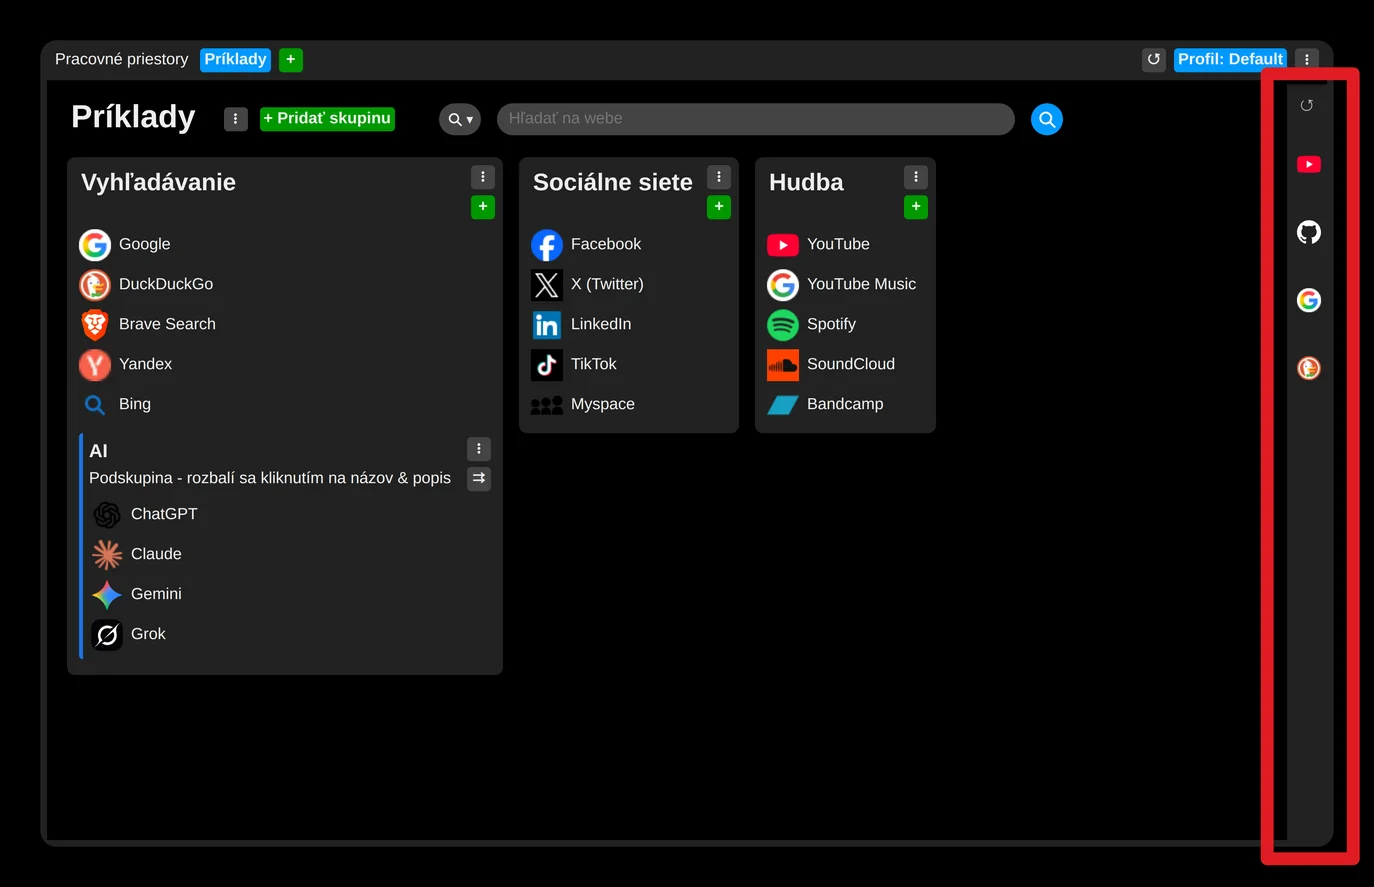Open the Google icon in the right sidebar
Image resolution: width=1374 pixels, height=887 pixels.
coord(1308,300)
